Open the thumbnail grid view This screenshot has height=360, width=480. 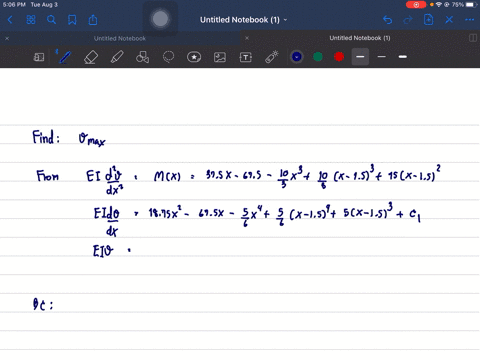[31, 20]
